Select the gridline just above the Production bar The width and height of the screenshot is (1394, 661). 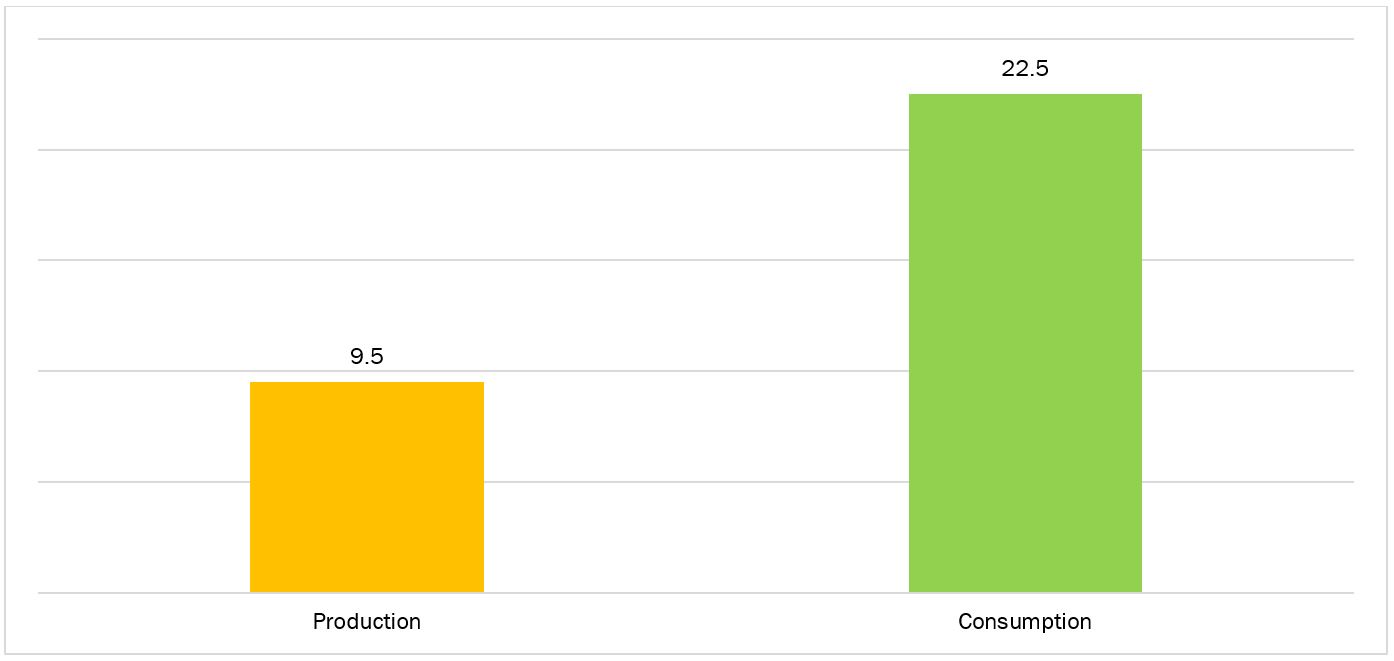click(700, 371)
